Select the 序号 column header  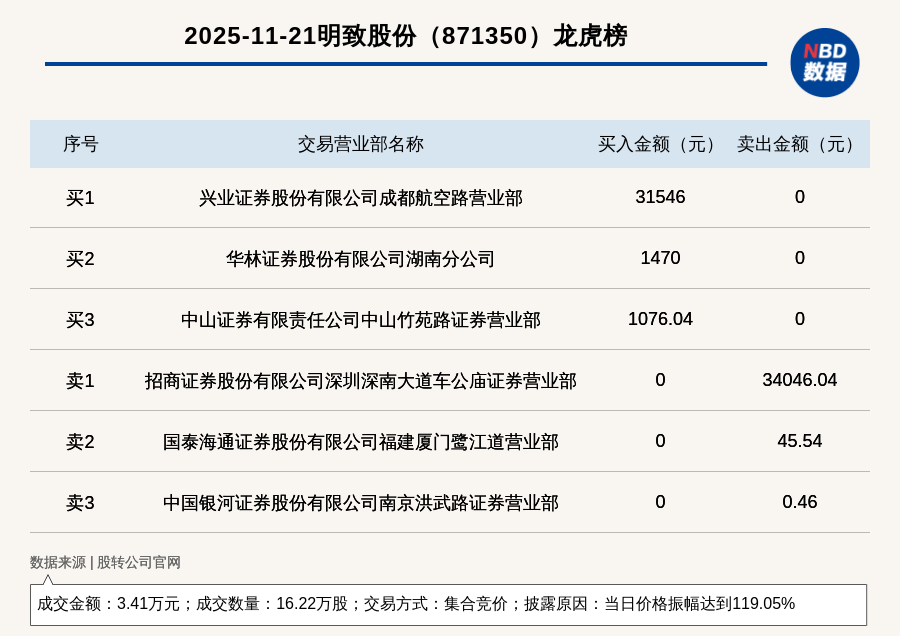pyautogui.click(x=80, y=144)
